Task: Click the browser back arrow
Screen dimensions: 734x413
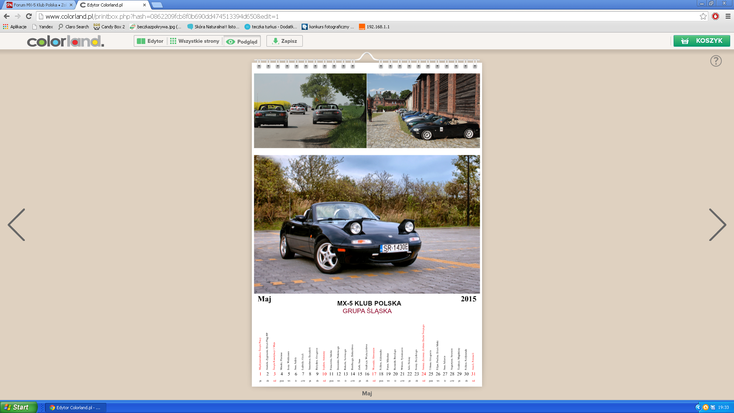Action: click(7, 16)
